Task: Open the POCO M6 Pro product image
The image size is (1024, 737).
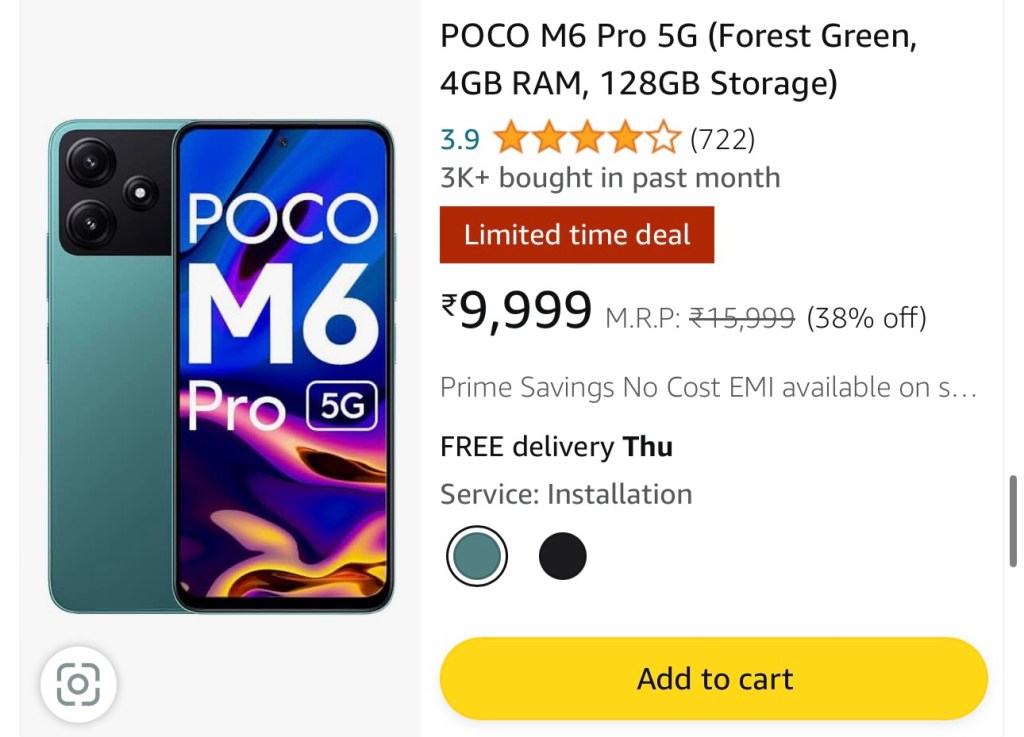Action: pyautogui.click(x=221, y=366)
